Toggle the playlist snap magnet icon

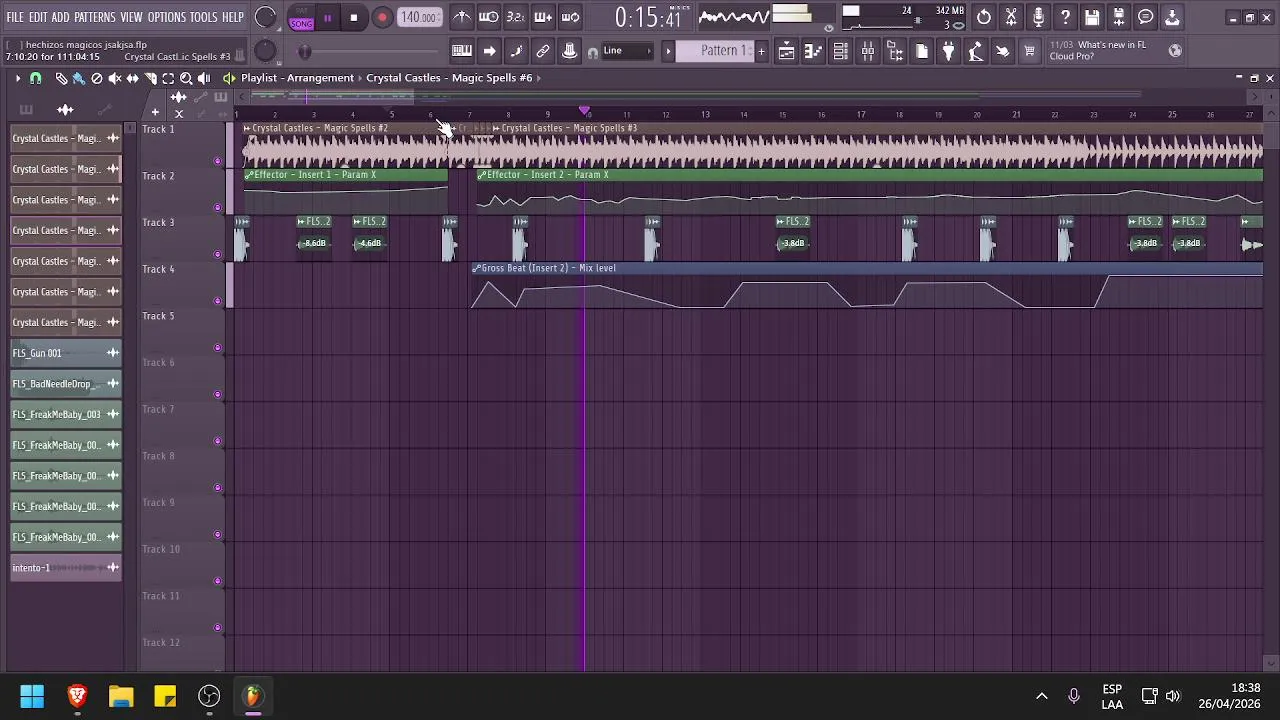click(x=36, y=78)
